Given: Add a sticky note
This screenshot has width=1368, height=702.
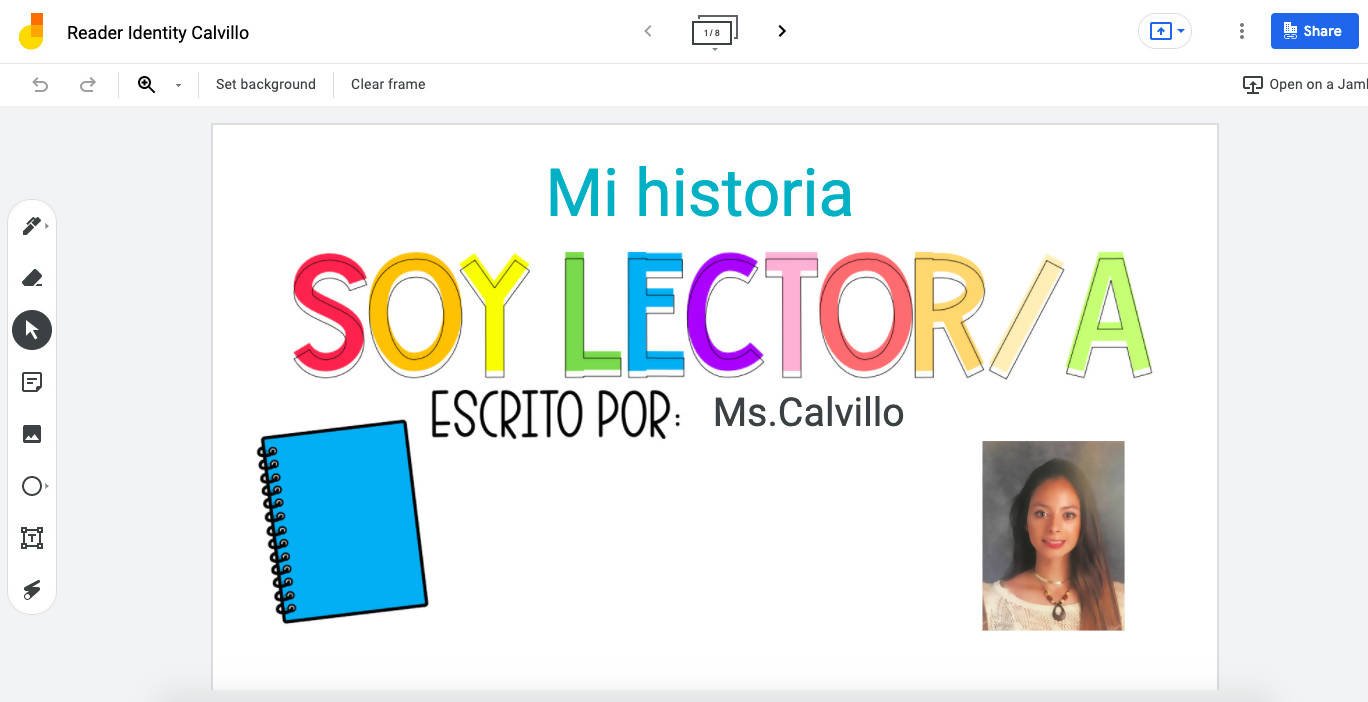Looking at the screenshot, I should (x=31, y=382).
